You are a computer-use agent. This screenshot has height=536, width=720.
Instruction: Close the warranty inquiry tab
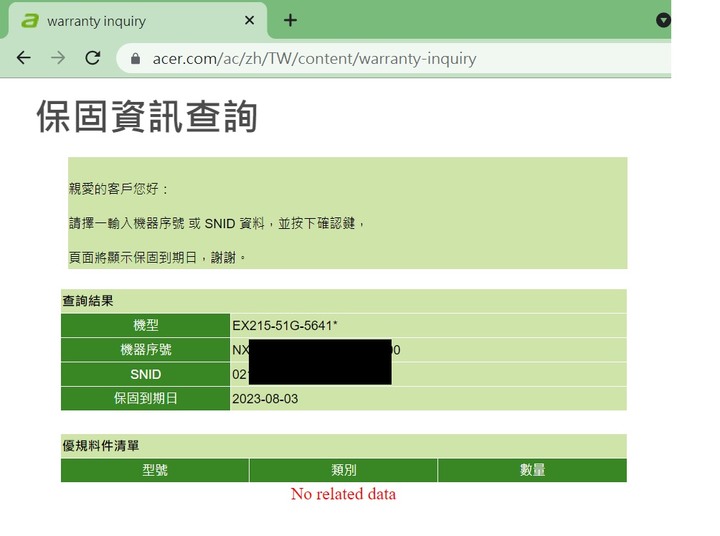tap(249, 20)
